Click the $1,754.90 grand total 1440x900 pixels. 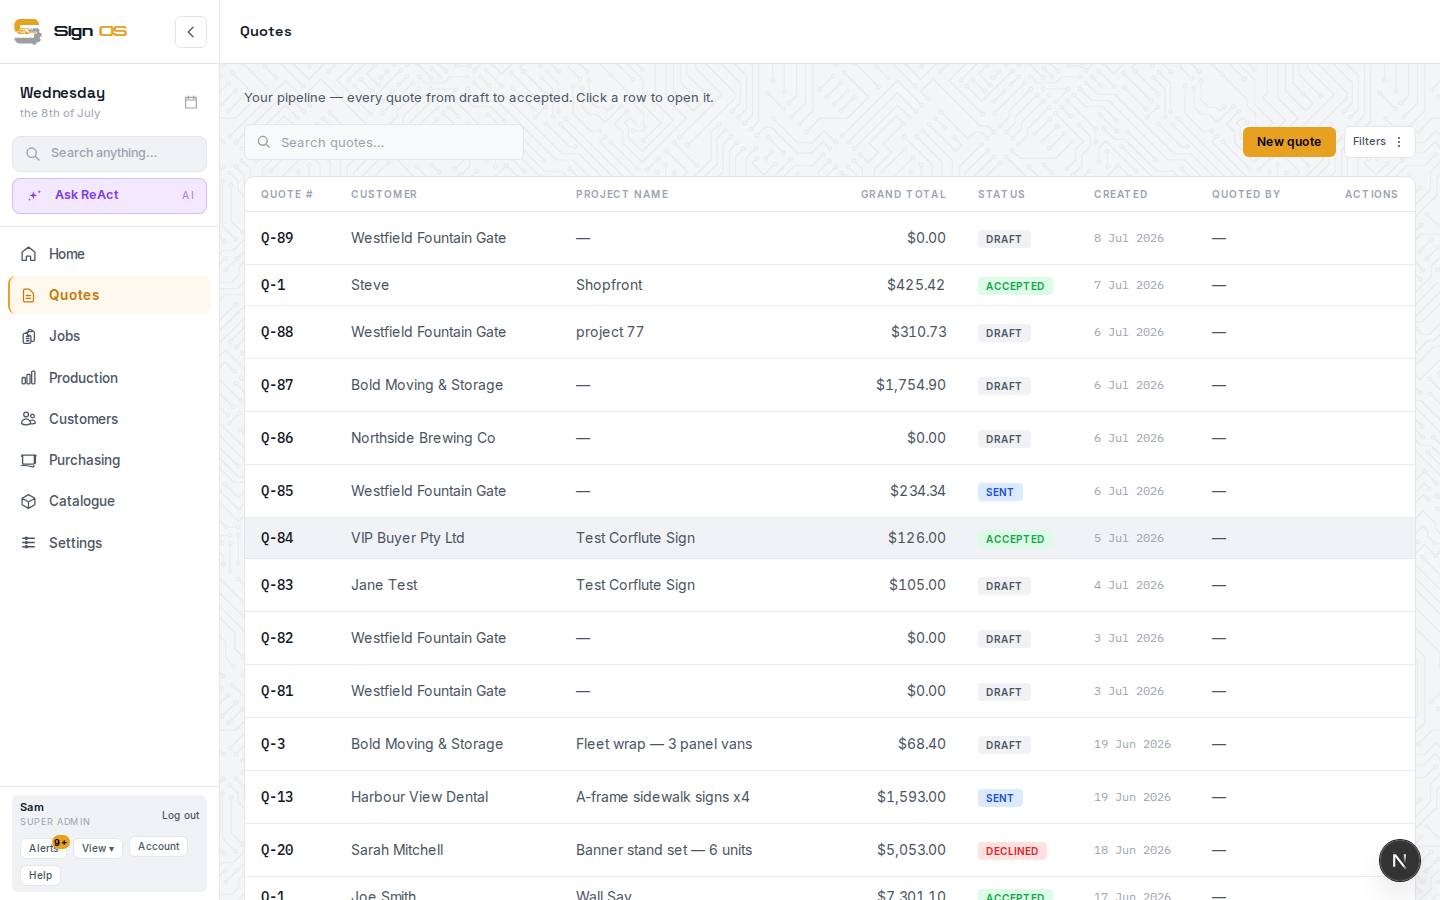coord(911,385)
